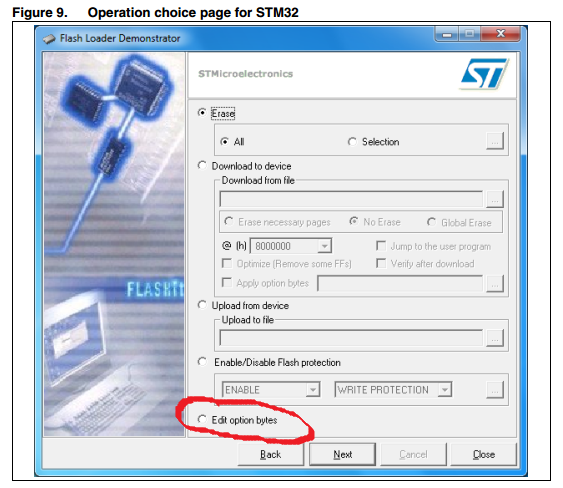Select Erase necessary pages option

(x=229, y=222)
